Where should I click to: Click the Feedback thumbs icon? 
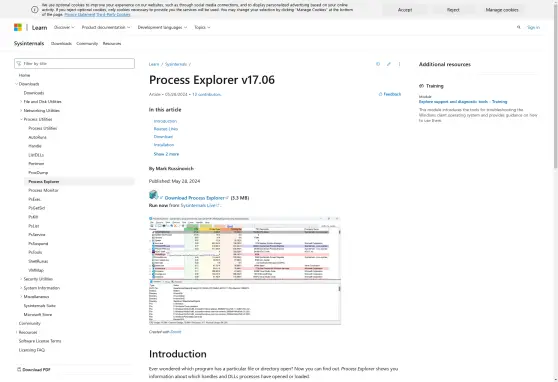(x=380, y=94)
